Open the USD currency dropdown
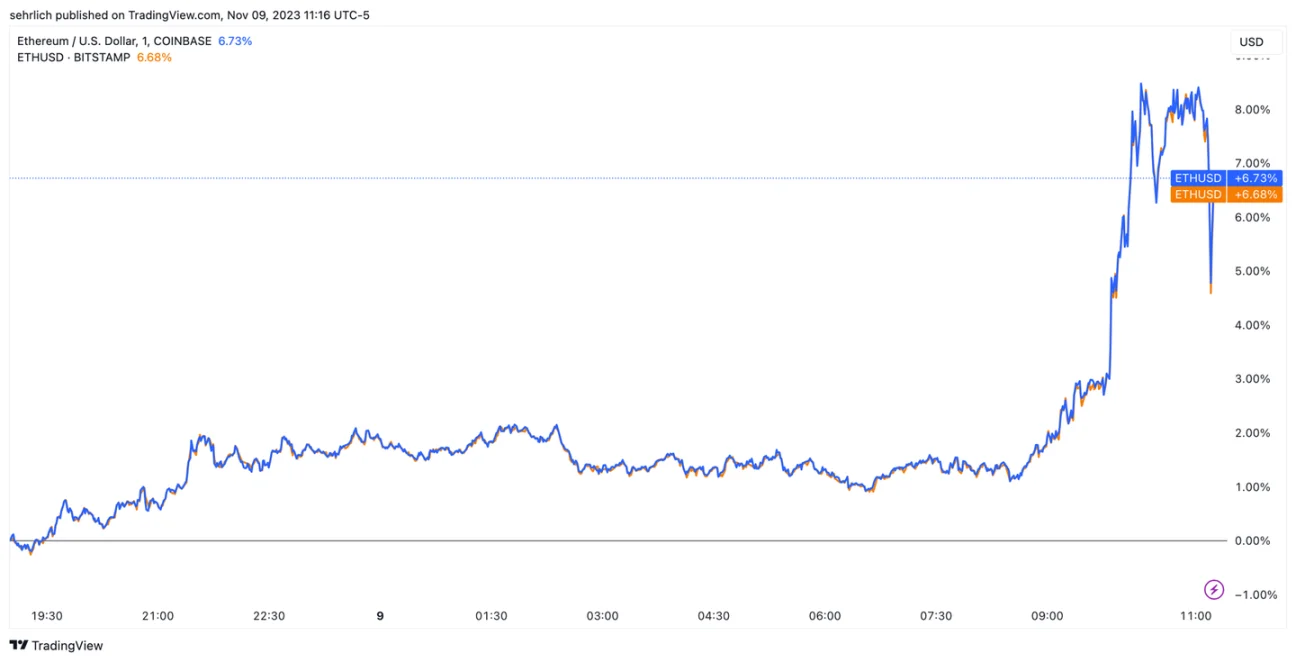Image resolution: width=1296 pixels, height=662 pixels. tap(1251, 42)
